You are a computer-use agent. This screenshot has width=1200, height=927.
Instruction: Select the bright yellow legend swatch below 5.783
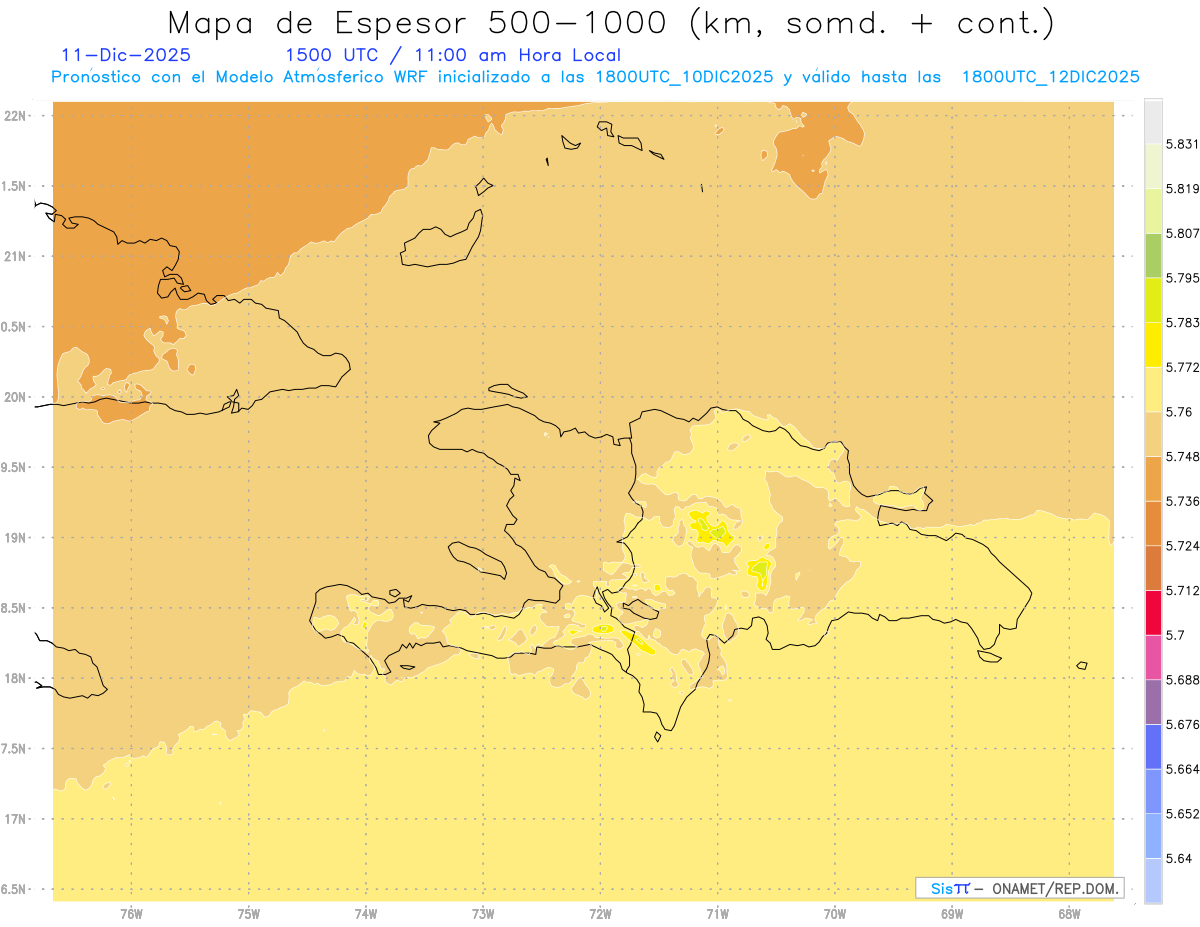(x=1153, y=344)
